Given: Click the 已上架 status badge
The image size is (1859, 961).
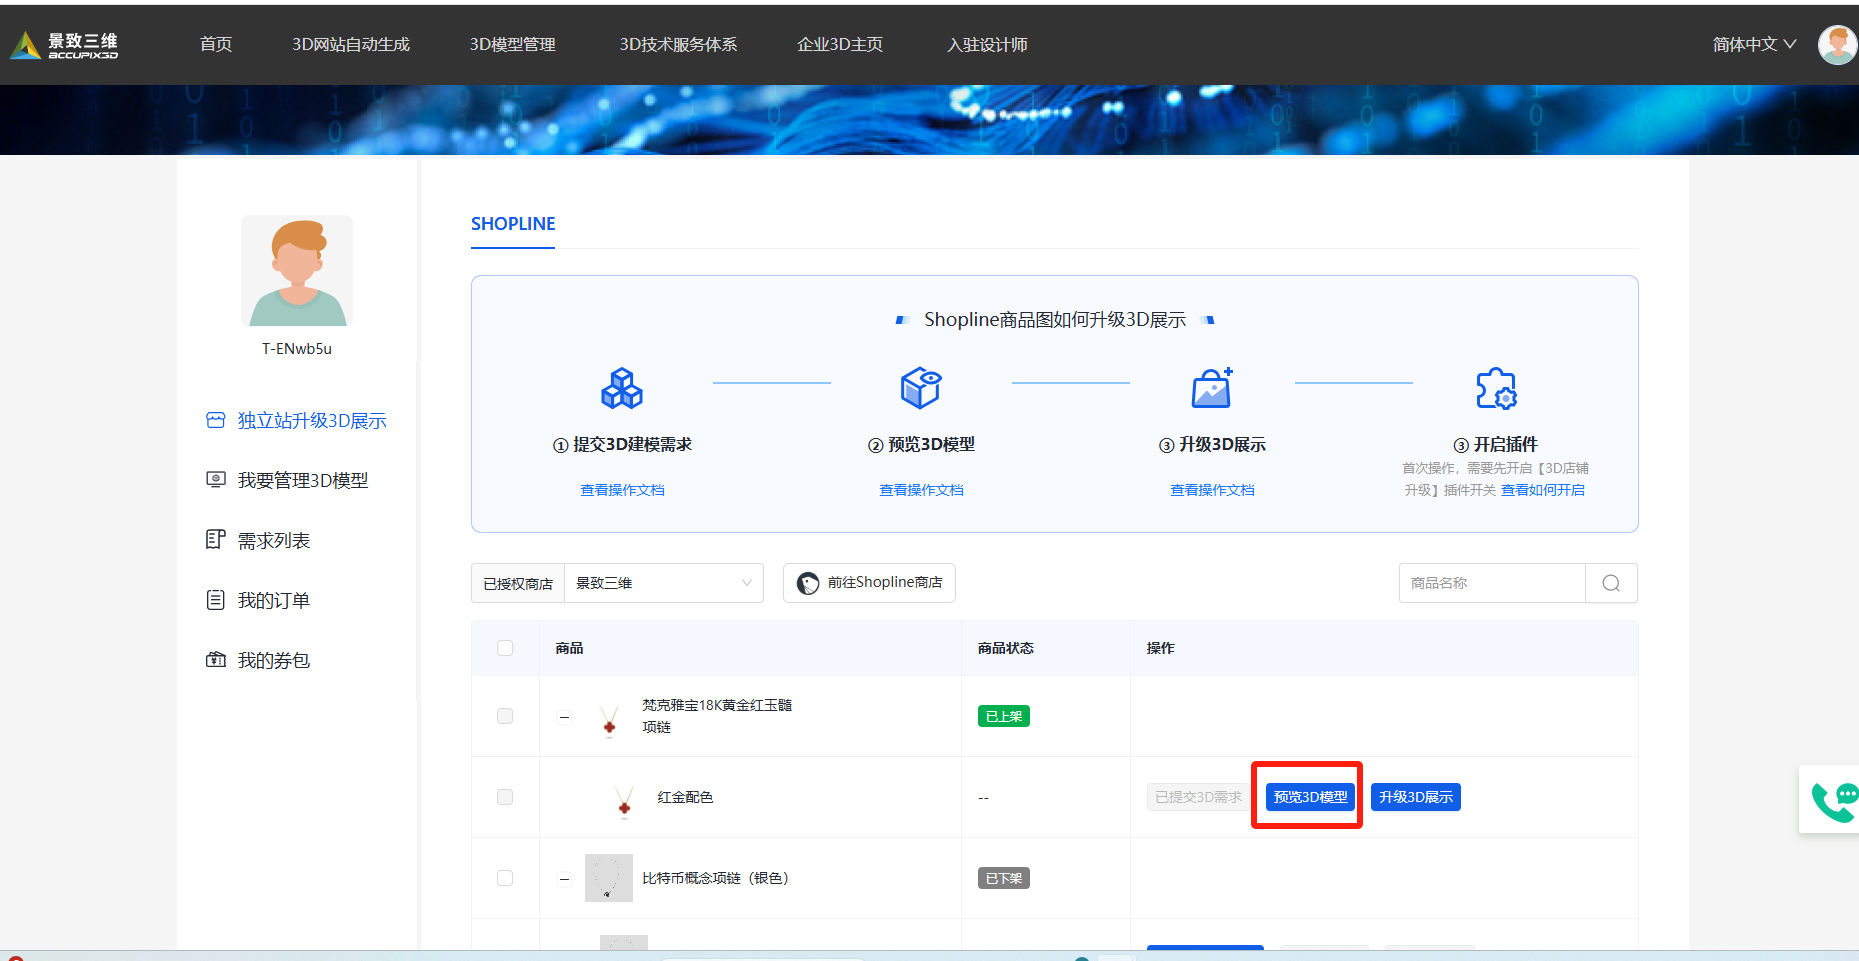Looking at the screenshot, I should coord(1004,716).
